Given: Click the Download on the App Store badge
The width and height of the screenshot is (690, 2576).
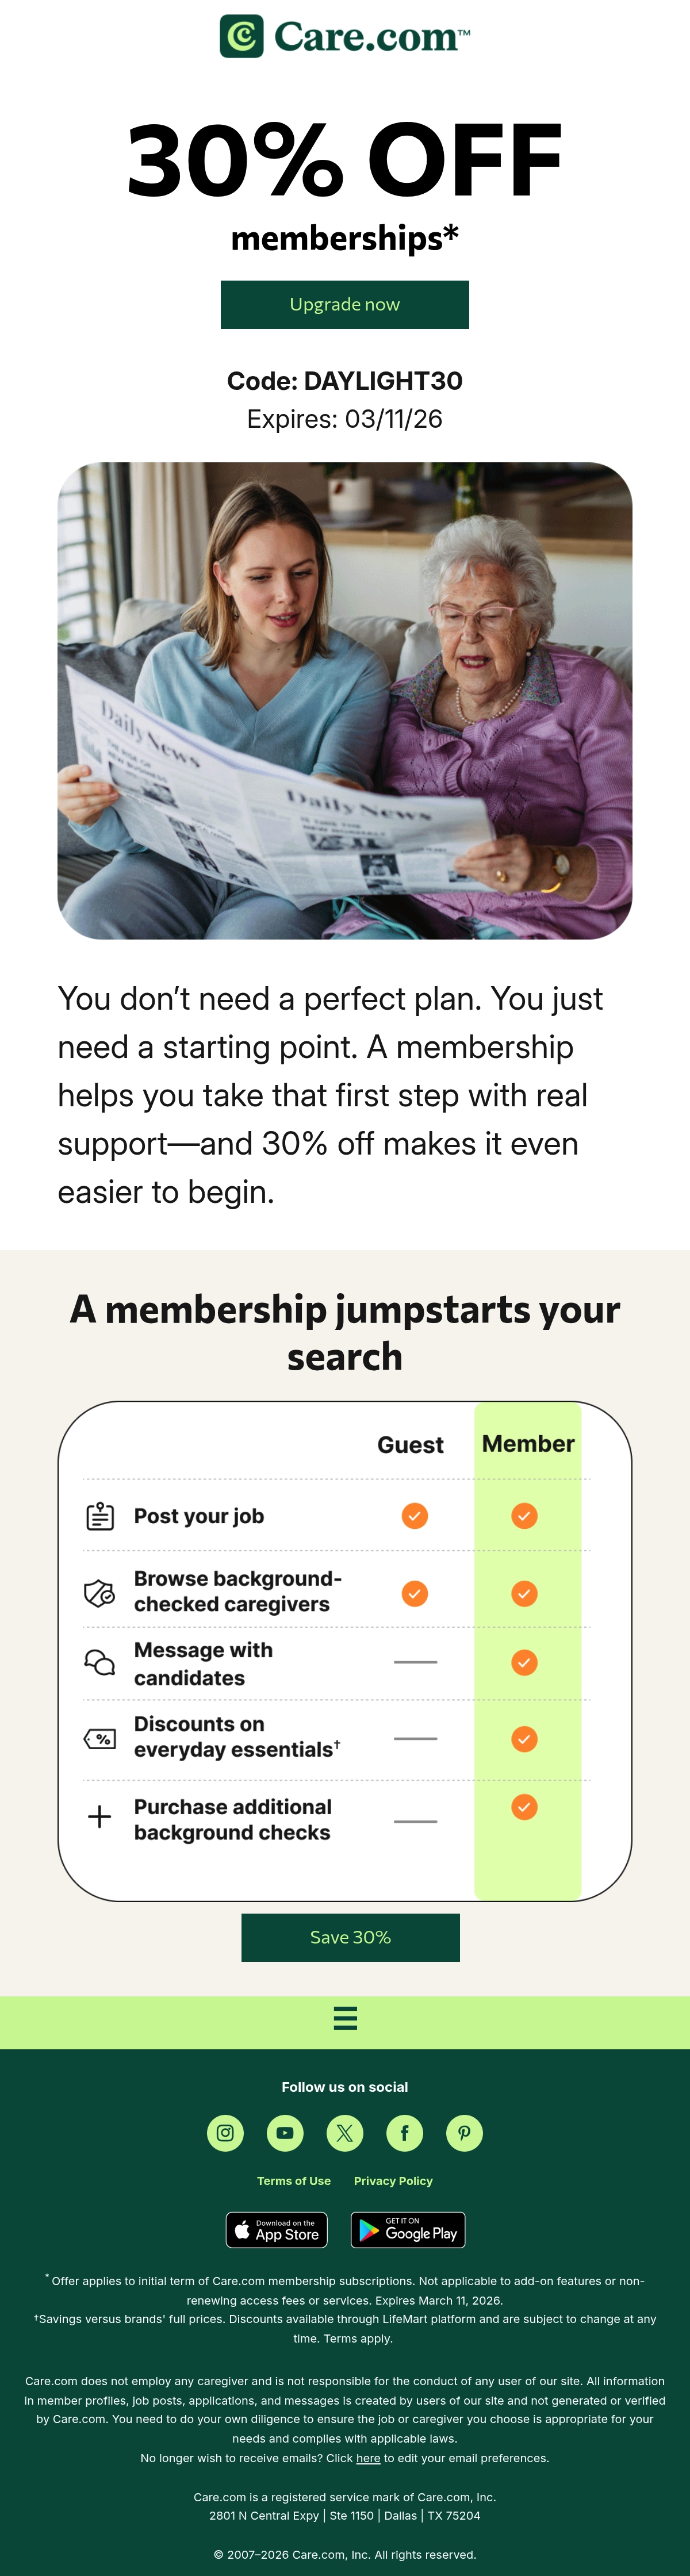Looking at the screenshot, I should click(277, 2230).
